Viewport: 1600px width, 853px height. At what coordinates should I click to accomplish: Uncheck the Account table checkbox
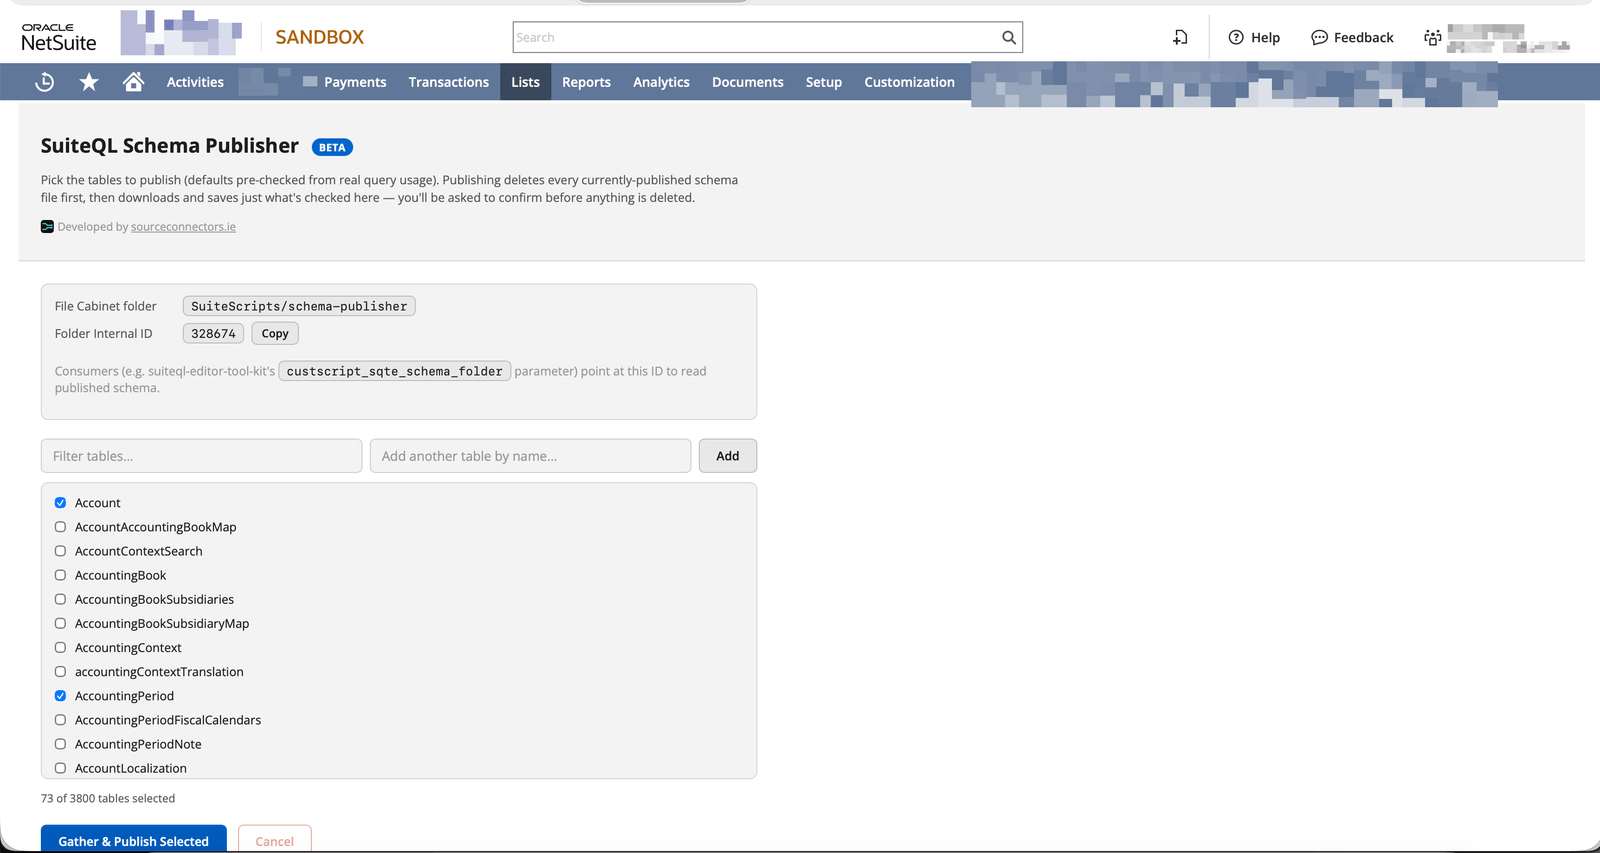point(60,503)
